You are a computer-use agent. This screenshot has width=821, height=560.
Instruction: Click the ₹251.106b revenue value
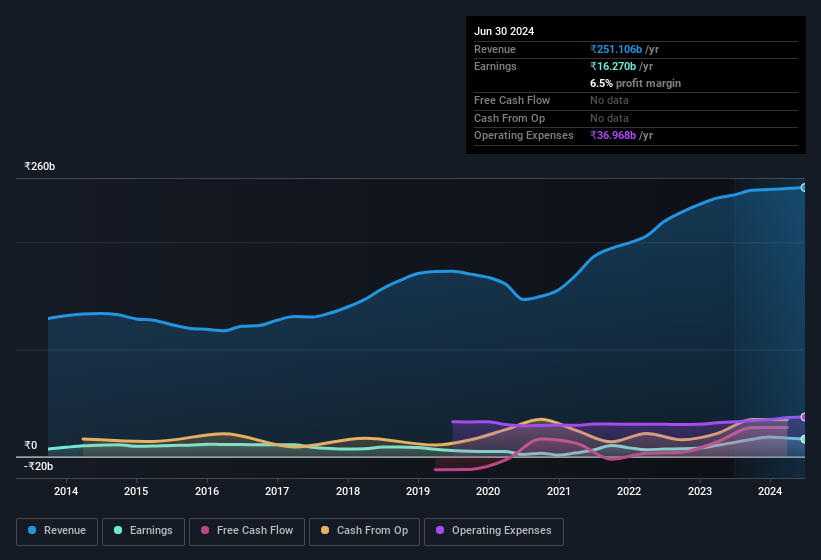616,49
